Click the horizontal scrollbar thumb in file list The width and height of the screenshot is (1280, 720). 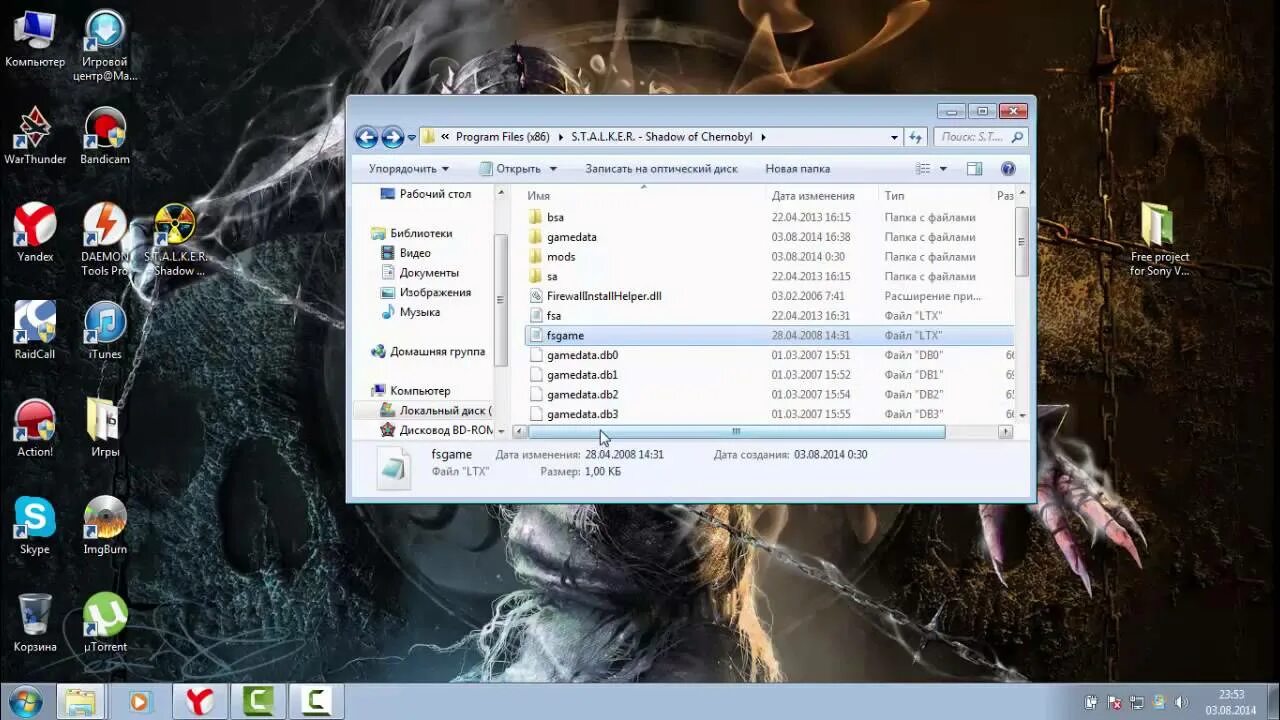coord(736,432)
